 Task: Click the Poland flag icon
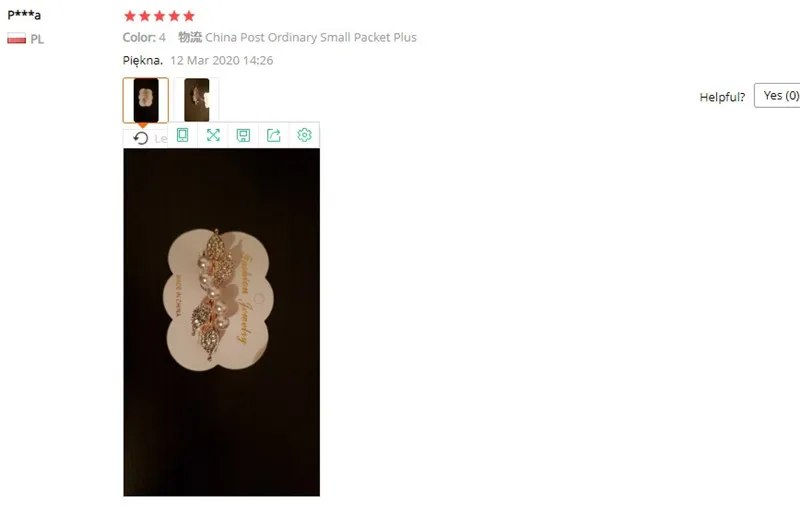[16, 38]
